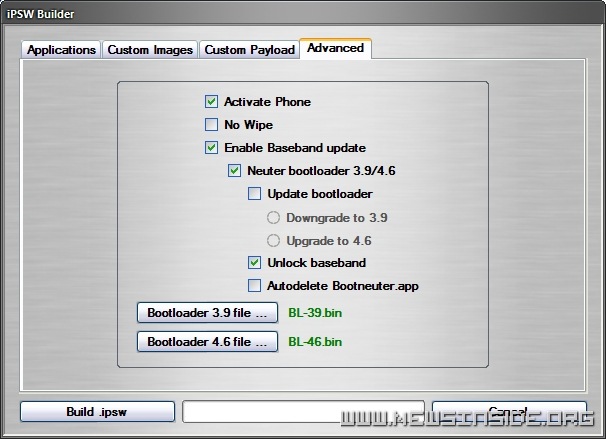Uncheck Neuter bootloader 3.9/4.6
The height and width of the screenshot is (439, 606).
point(235,171)
